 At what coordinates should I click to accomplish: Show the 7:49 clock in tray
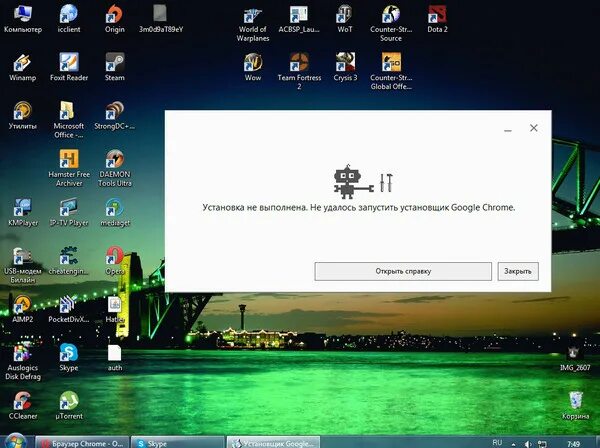pos(573,444)
